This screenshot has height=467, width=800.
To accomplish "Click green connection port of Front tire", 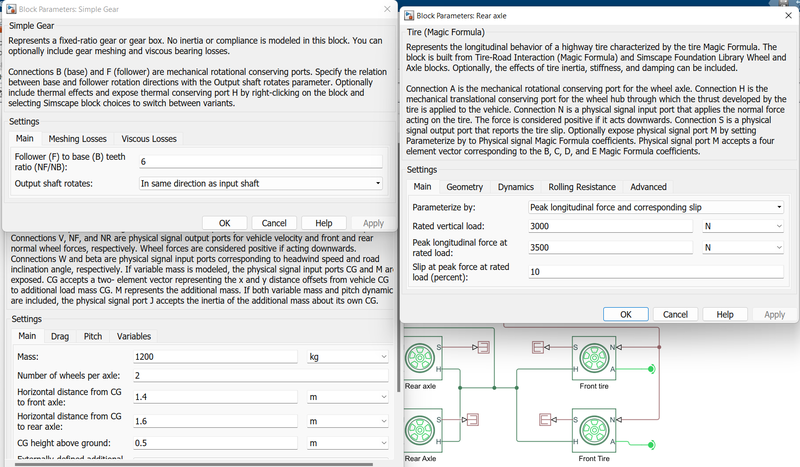I will (x=652, y=369).
